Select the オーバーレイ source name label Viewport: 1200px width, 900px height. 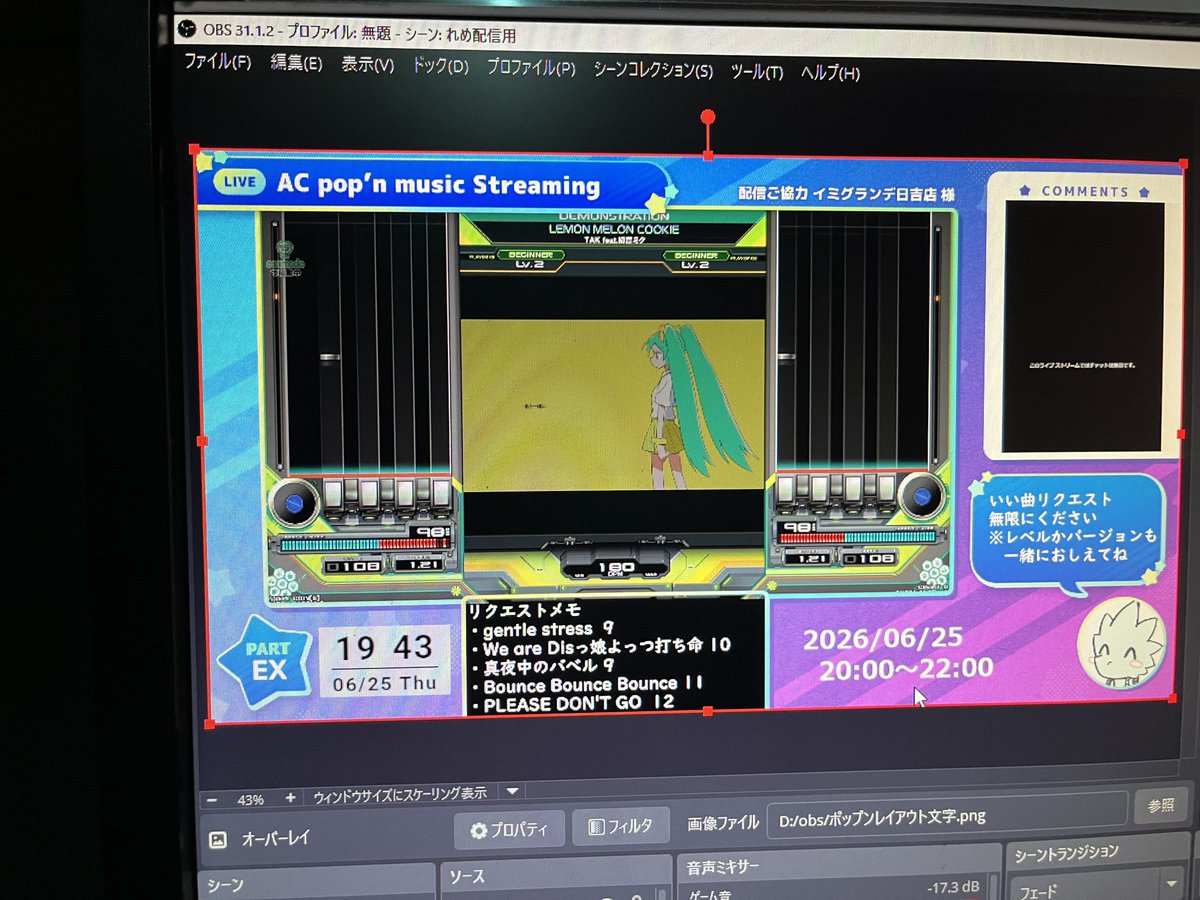pos(276,839)
